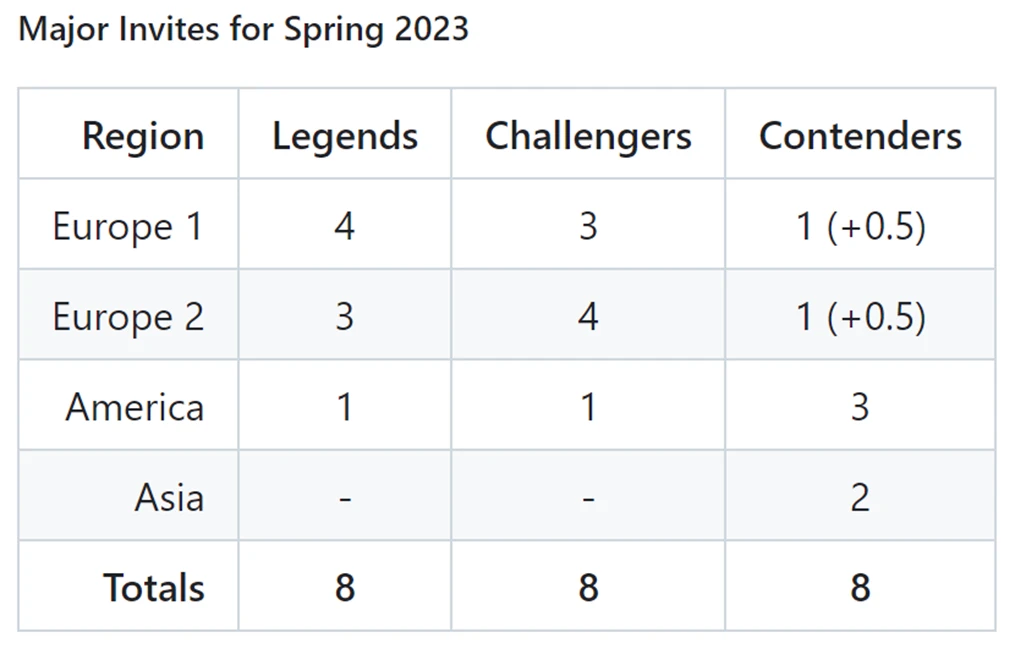Select the Region column header
Image resolution: width=1015 pixels, height=649 pixels.
(143, 136)
